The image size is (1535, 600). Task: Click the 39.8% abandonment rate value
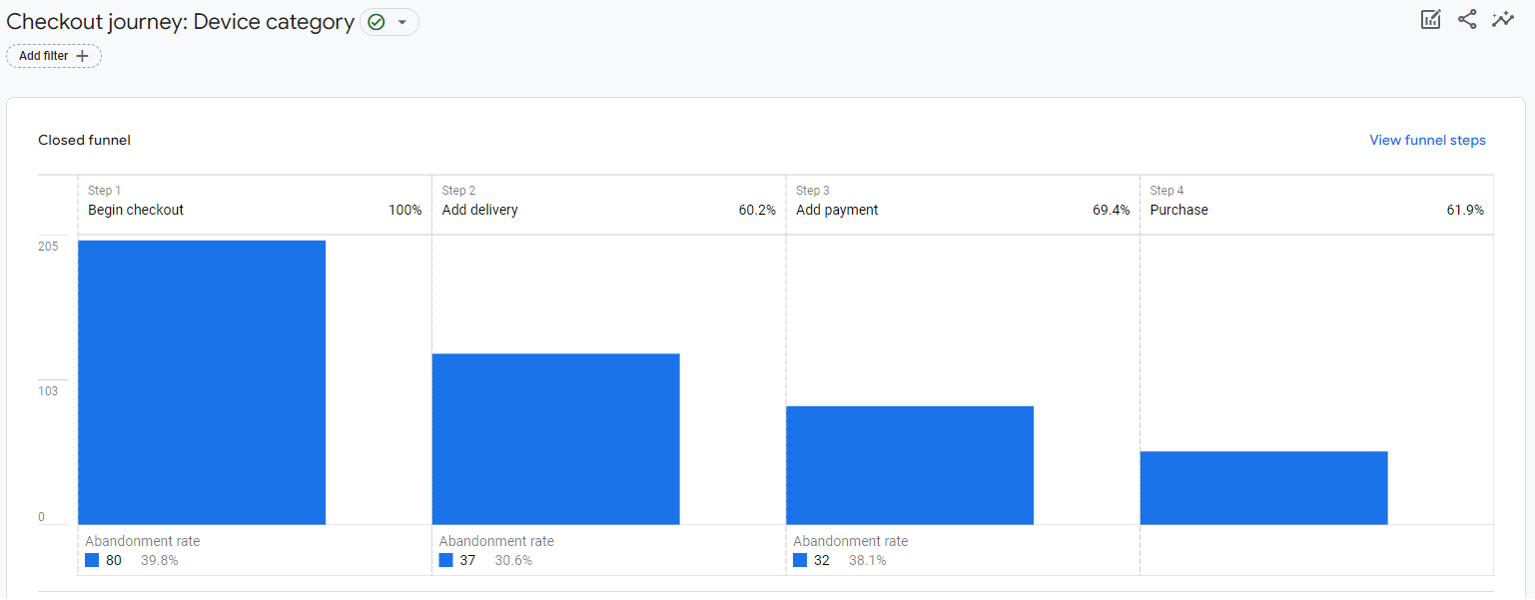pyautogui.click(x=160, y=560)
